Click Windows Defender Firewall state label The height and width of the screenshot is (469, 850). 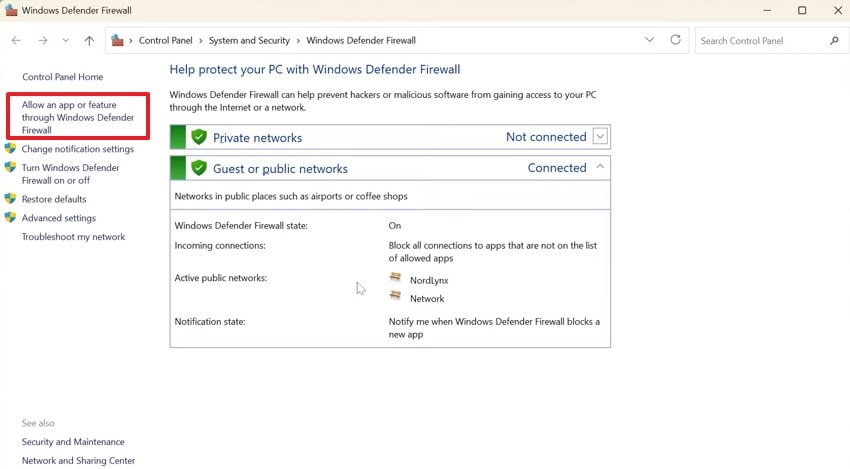click(241, 226)
